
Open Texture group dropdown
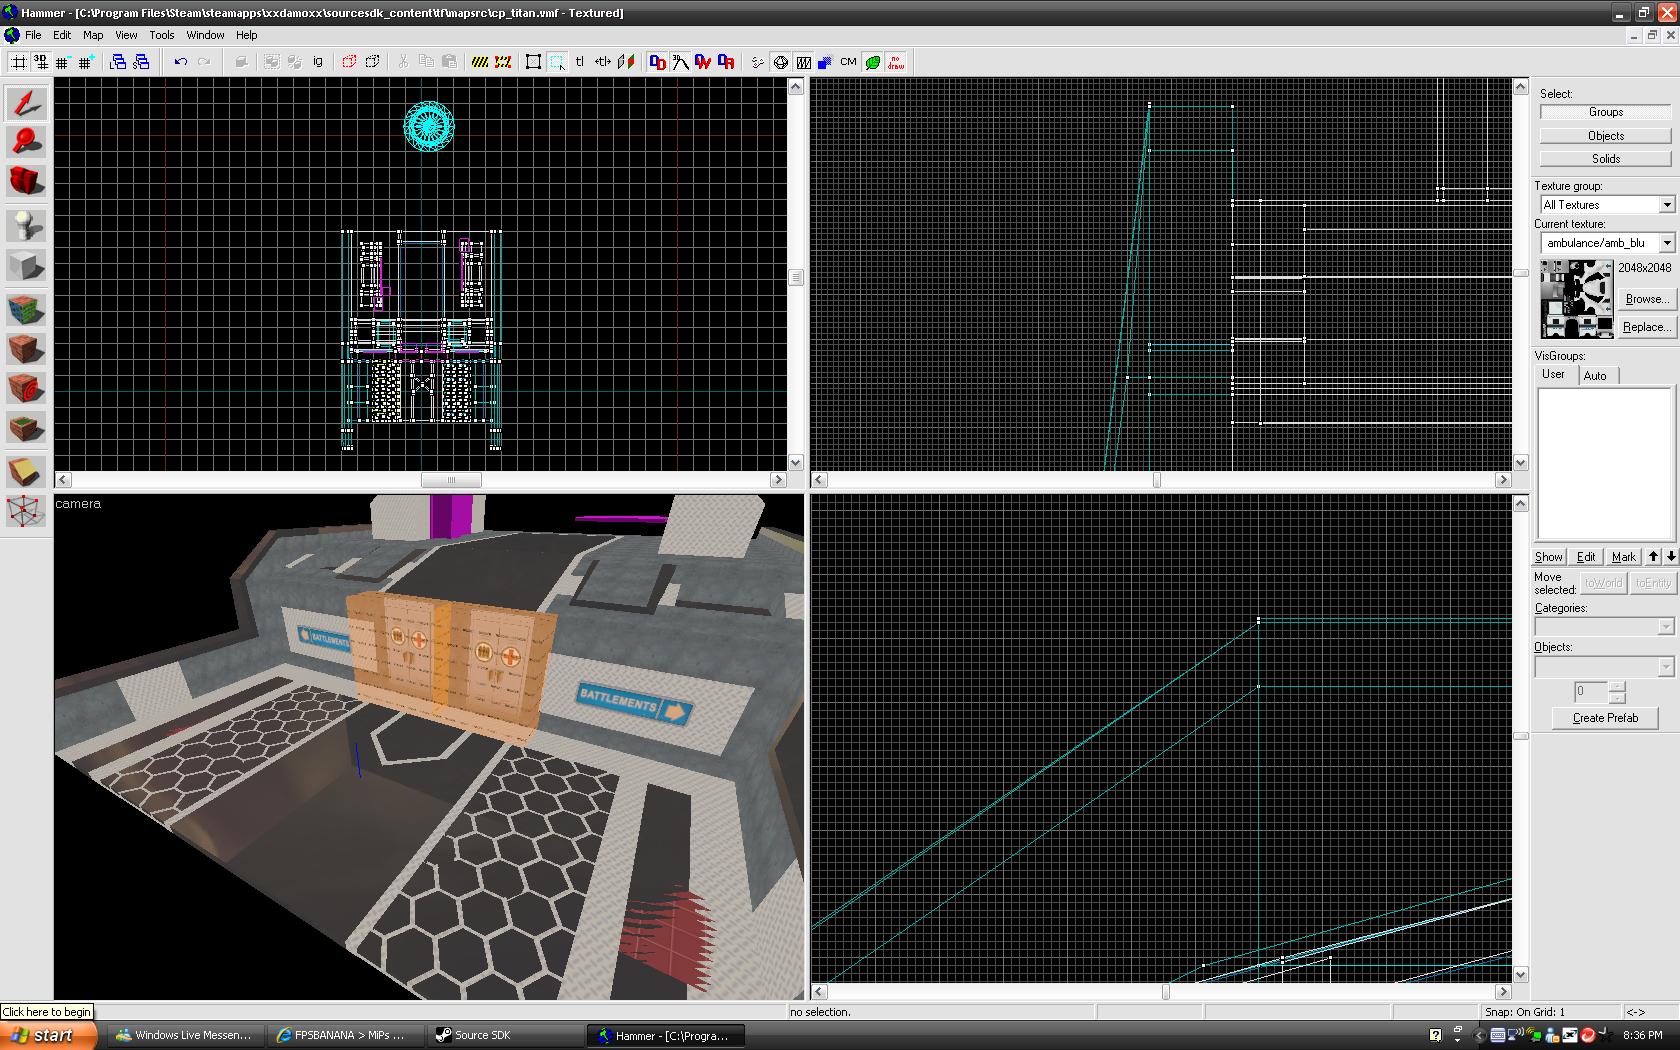(1667, 205)
